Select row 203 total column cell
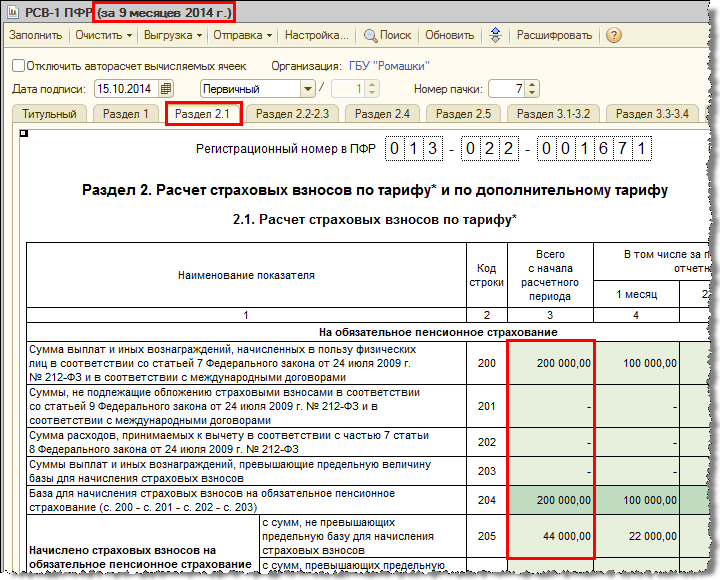The height and width of the screenshot is (580, 720). pos(550,471)
